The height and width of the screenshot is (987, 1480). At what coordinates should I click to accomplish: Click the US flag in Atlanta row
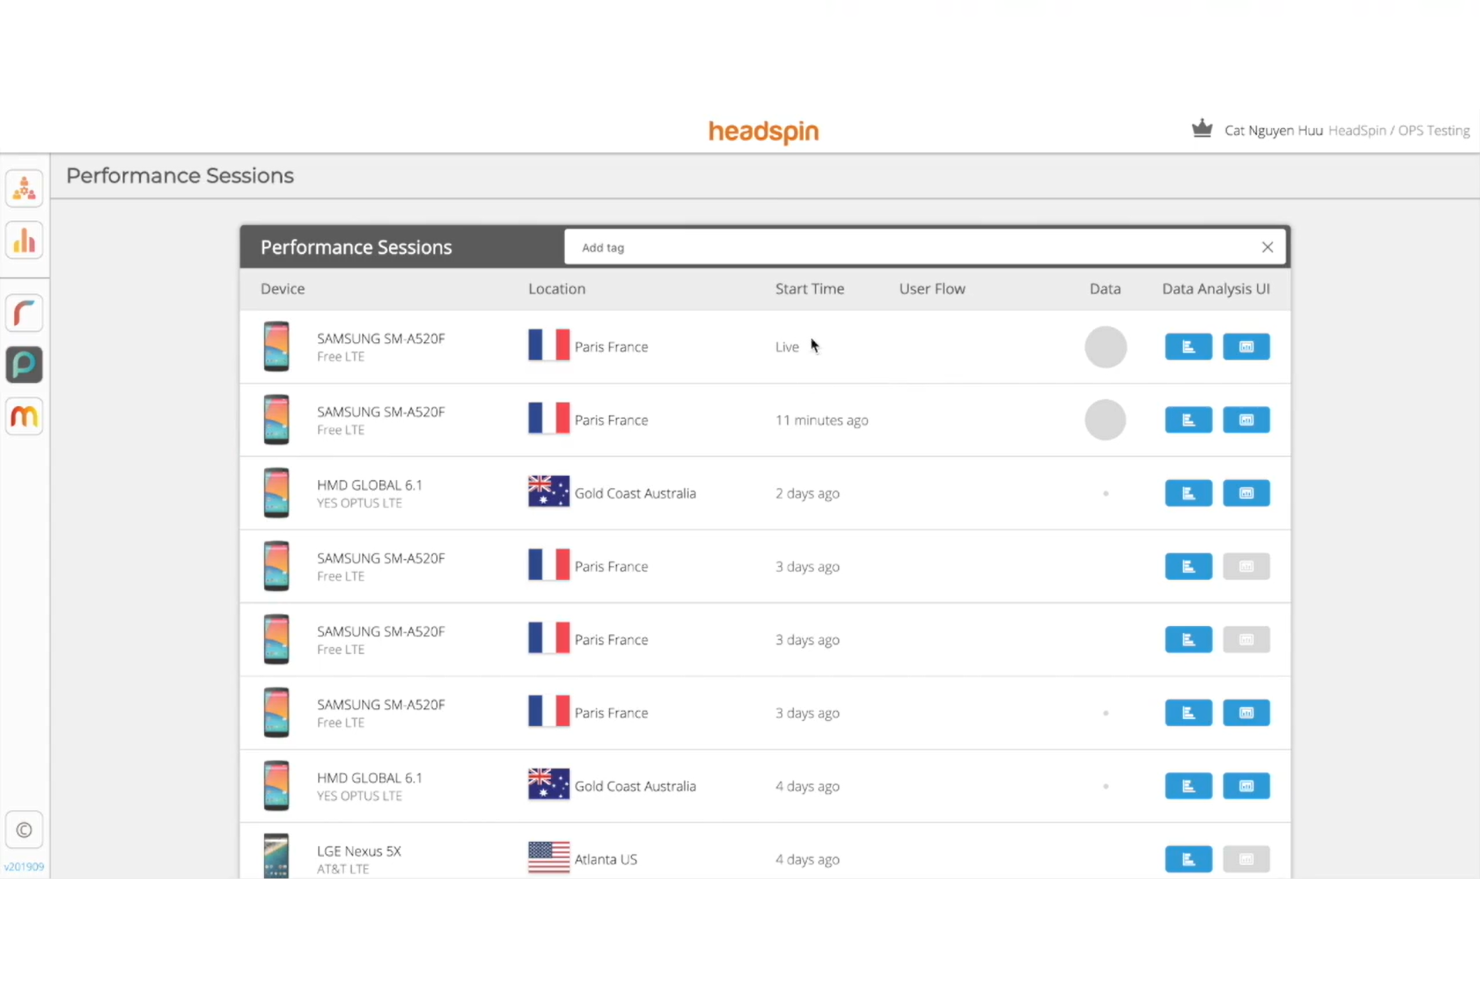pos(549,857)
